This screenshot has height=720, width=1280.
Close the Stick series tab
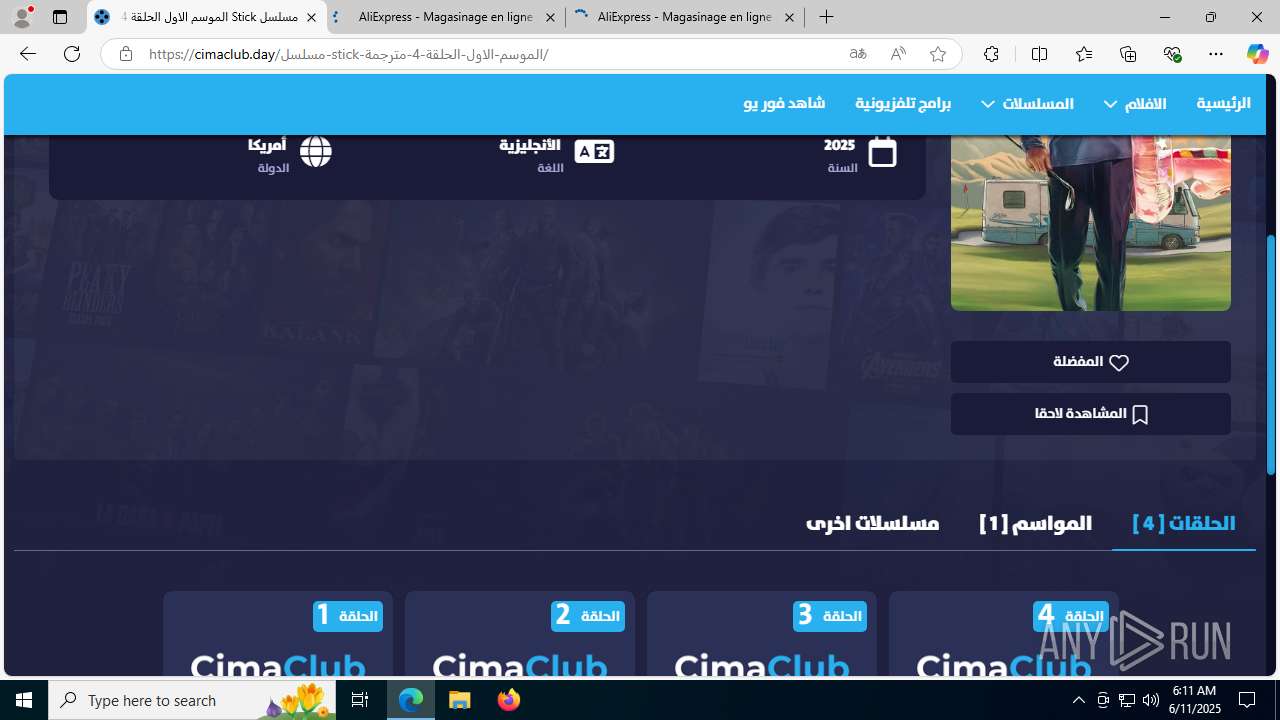[x=311, y=18]
